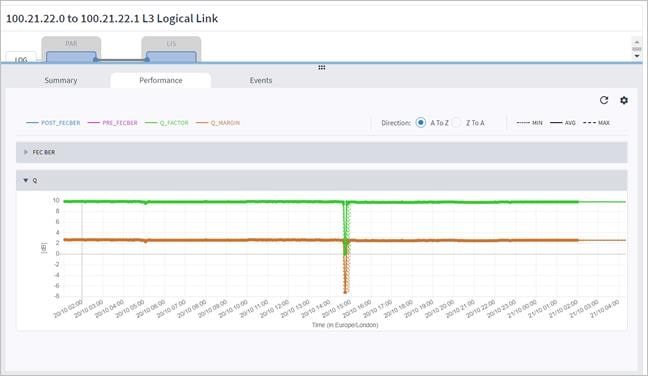
Task: Toggle Q_MARGIN series in legend
Action: [218, 123]
